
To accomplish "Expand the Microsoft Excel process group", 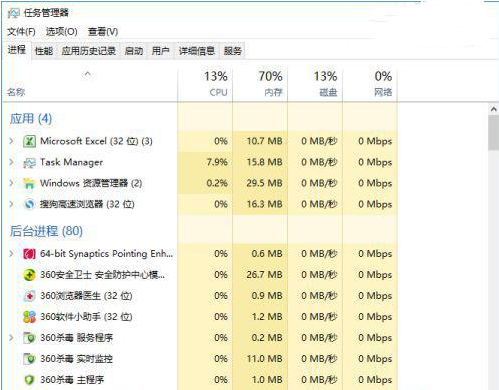I will [11, 141].
